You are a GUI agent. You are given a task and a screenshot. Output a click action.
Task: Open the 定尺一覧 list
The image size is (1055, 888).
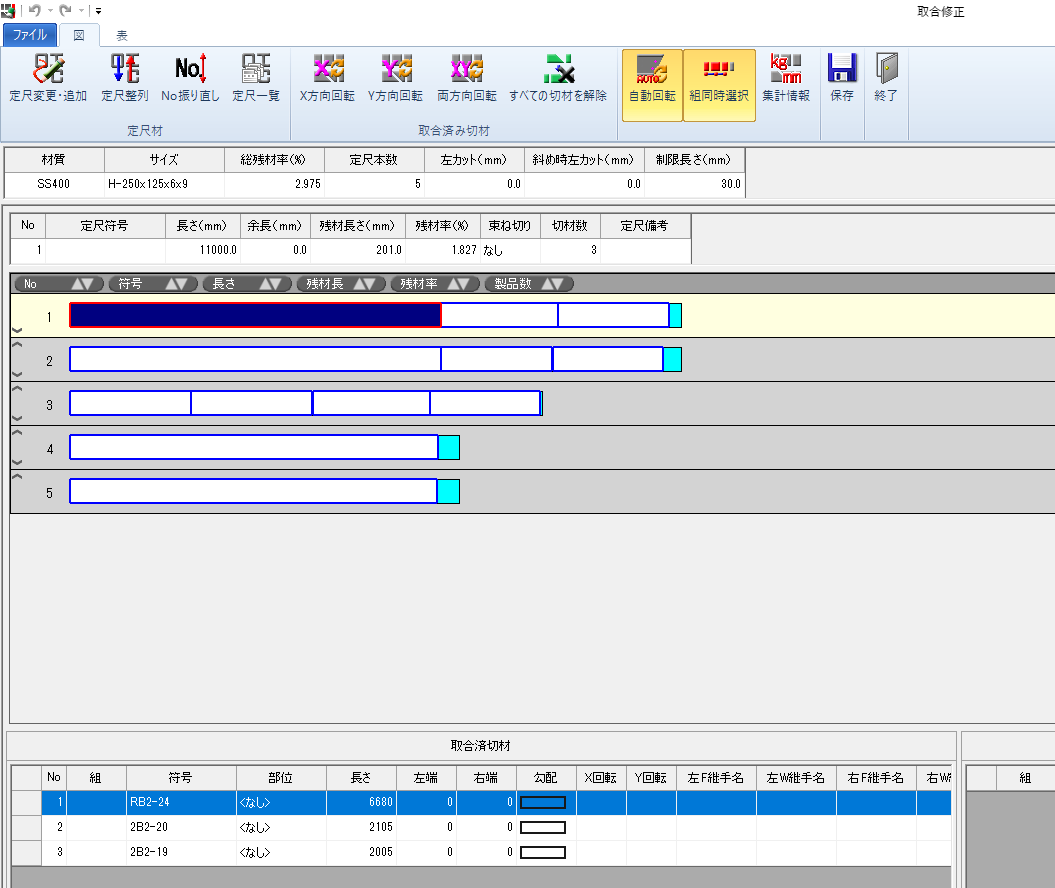(x=256, y=77)
